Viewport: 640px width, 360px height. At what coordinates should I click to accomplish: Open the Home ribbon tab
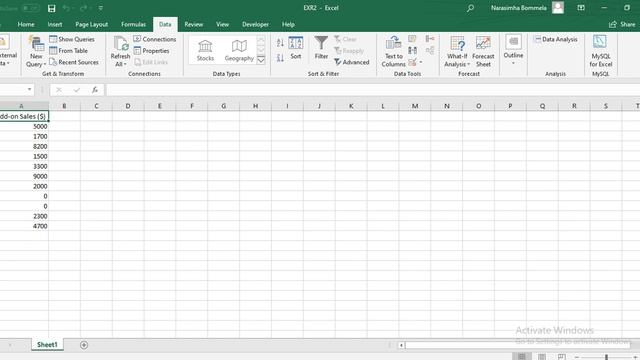pos(26,24)
